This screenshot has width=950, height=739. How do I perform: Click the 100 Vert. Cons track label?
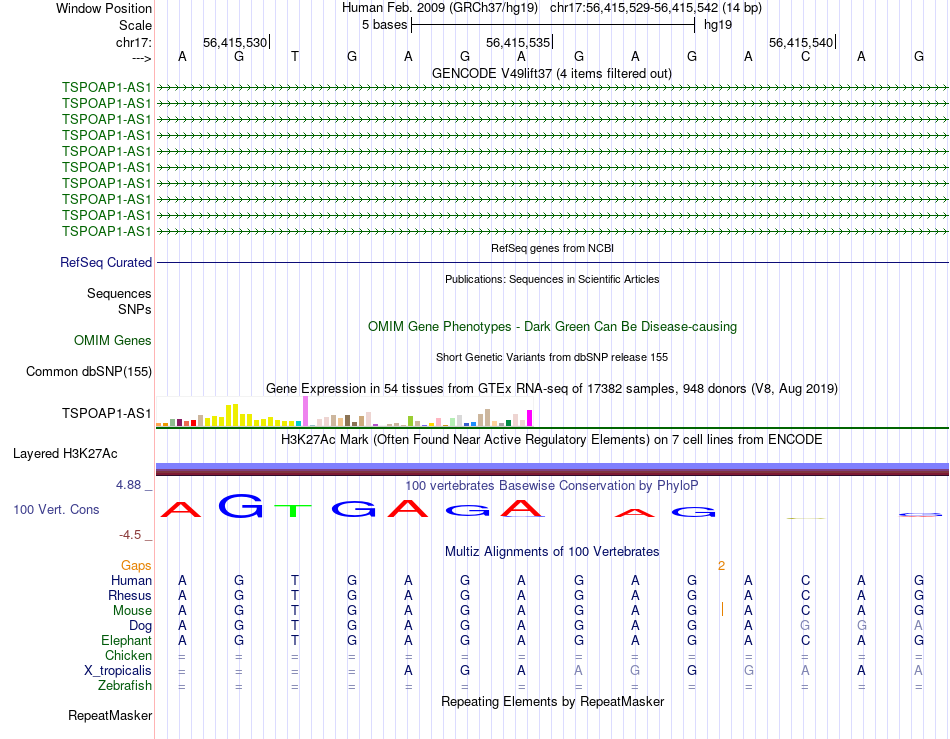pos(56,509)
